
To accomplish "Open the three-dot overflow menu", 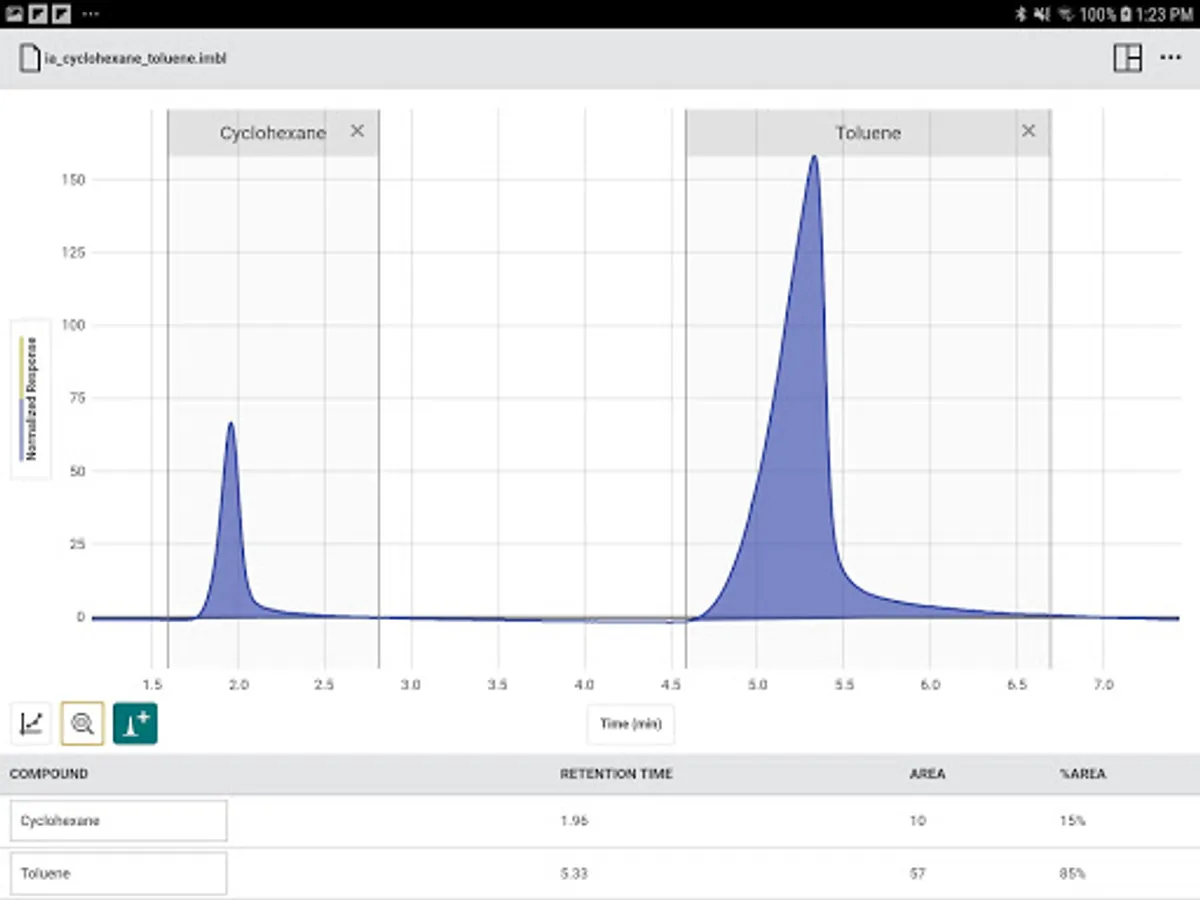I will click(x=1170, y=58).
